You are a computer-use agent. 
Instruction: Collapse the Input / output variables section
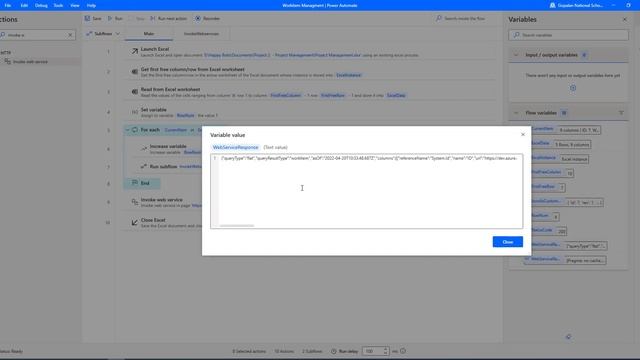516,55
